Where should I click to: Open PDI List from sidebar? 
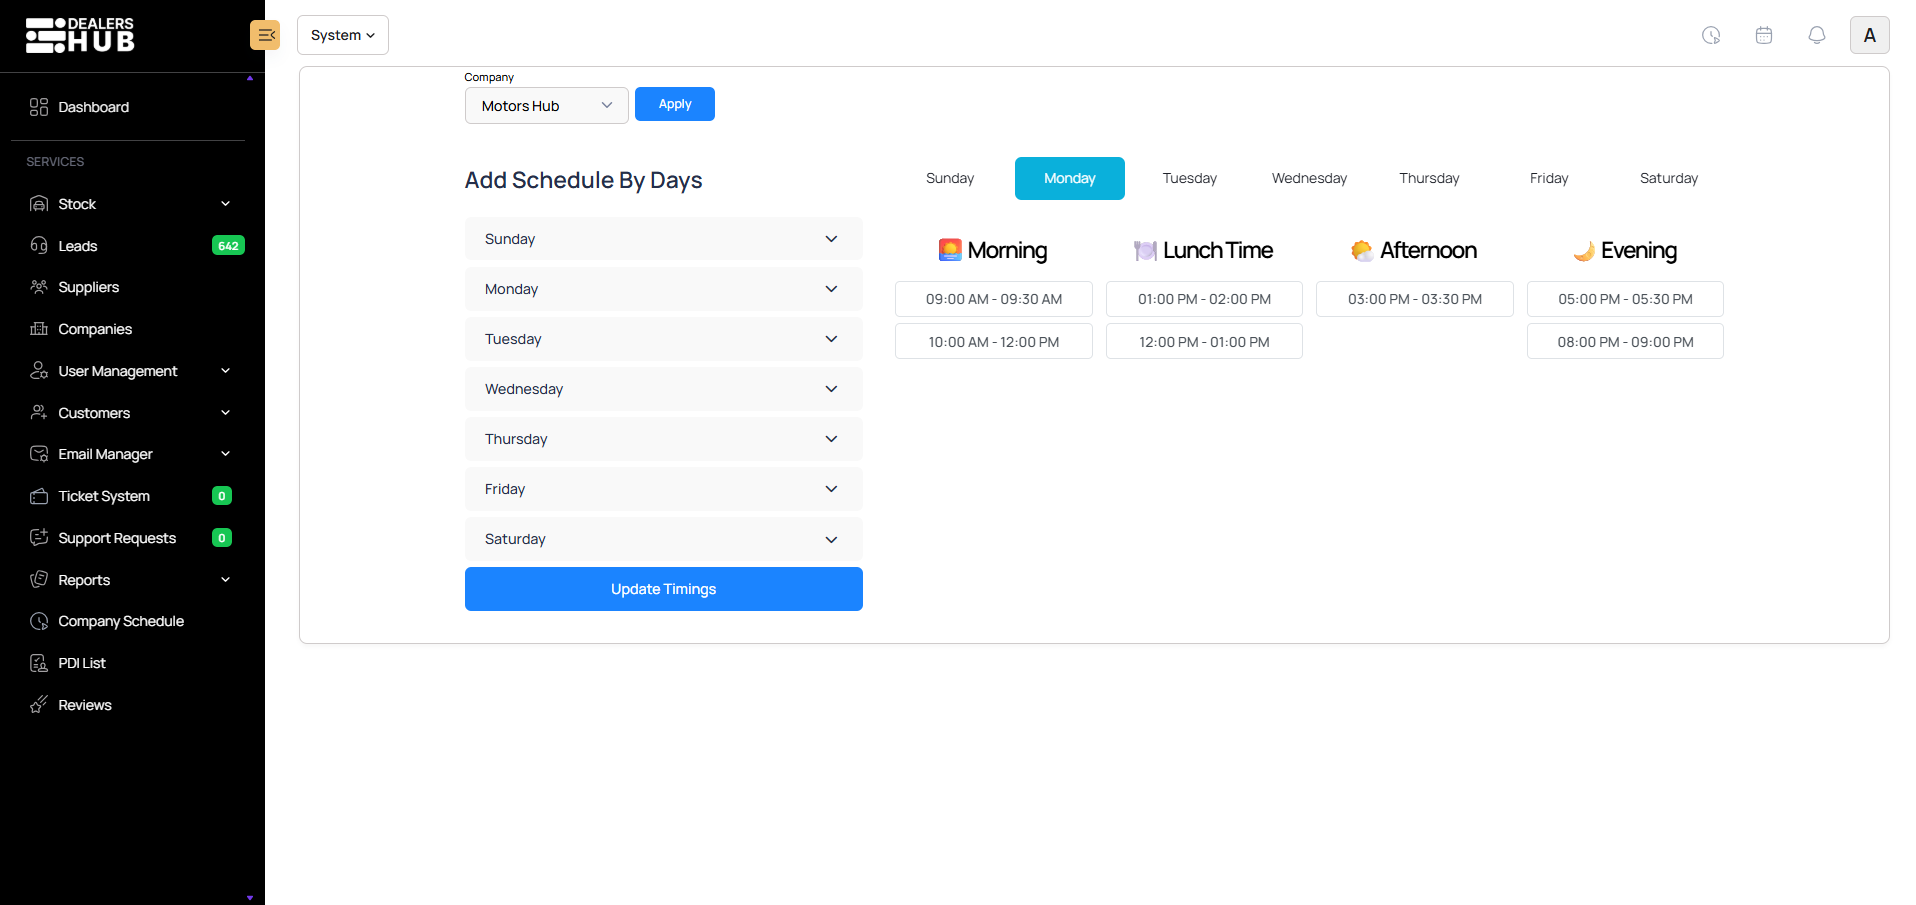[82, 663]
